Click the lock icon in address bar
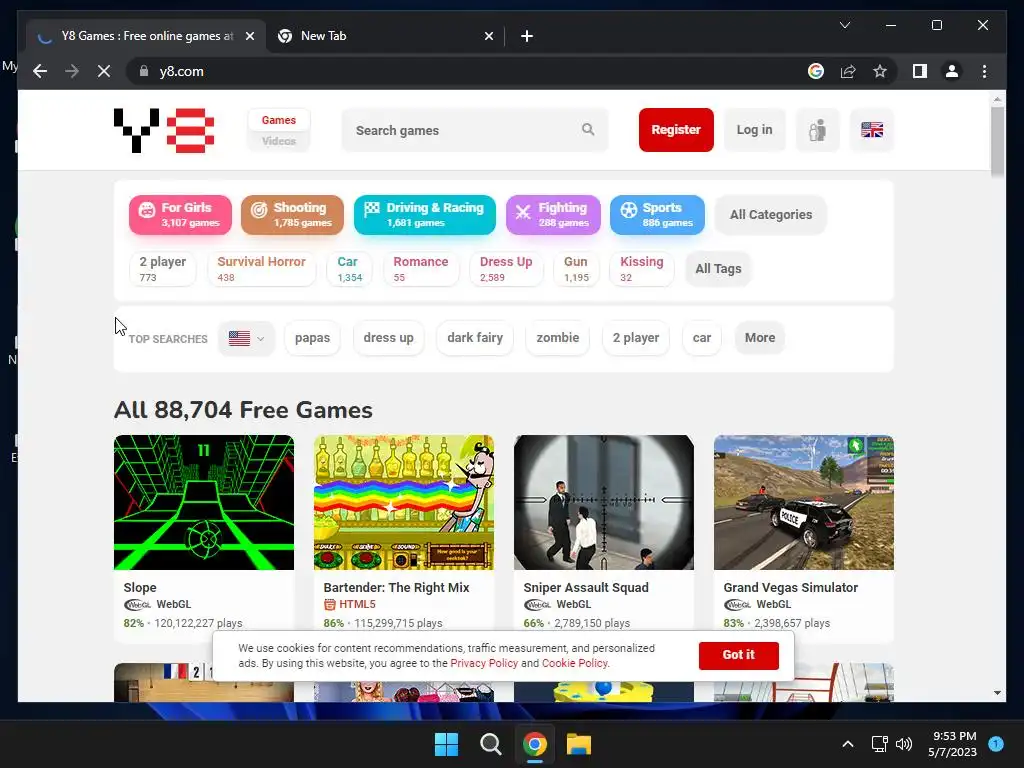The height and width of the screenshot is (768, 1024). (x=144, y=71)
